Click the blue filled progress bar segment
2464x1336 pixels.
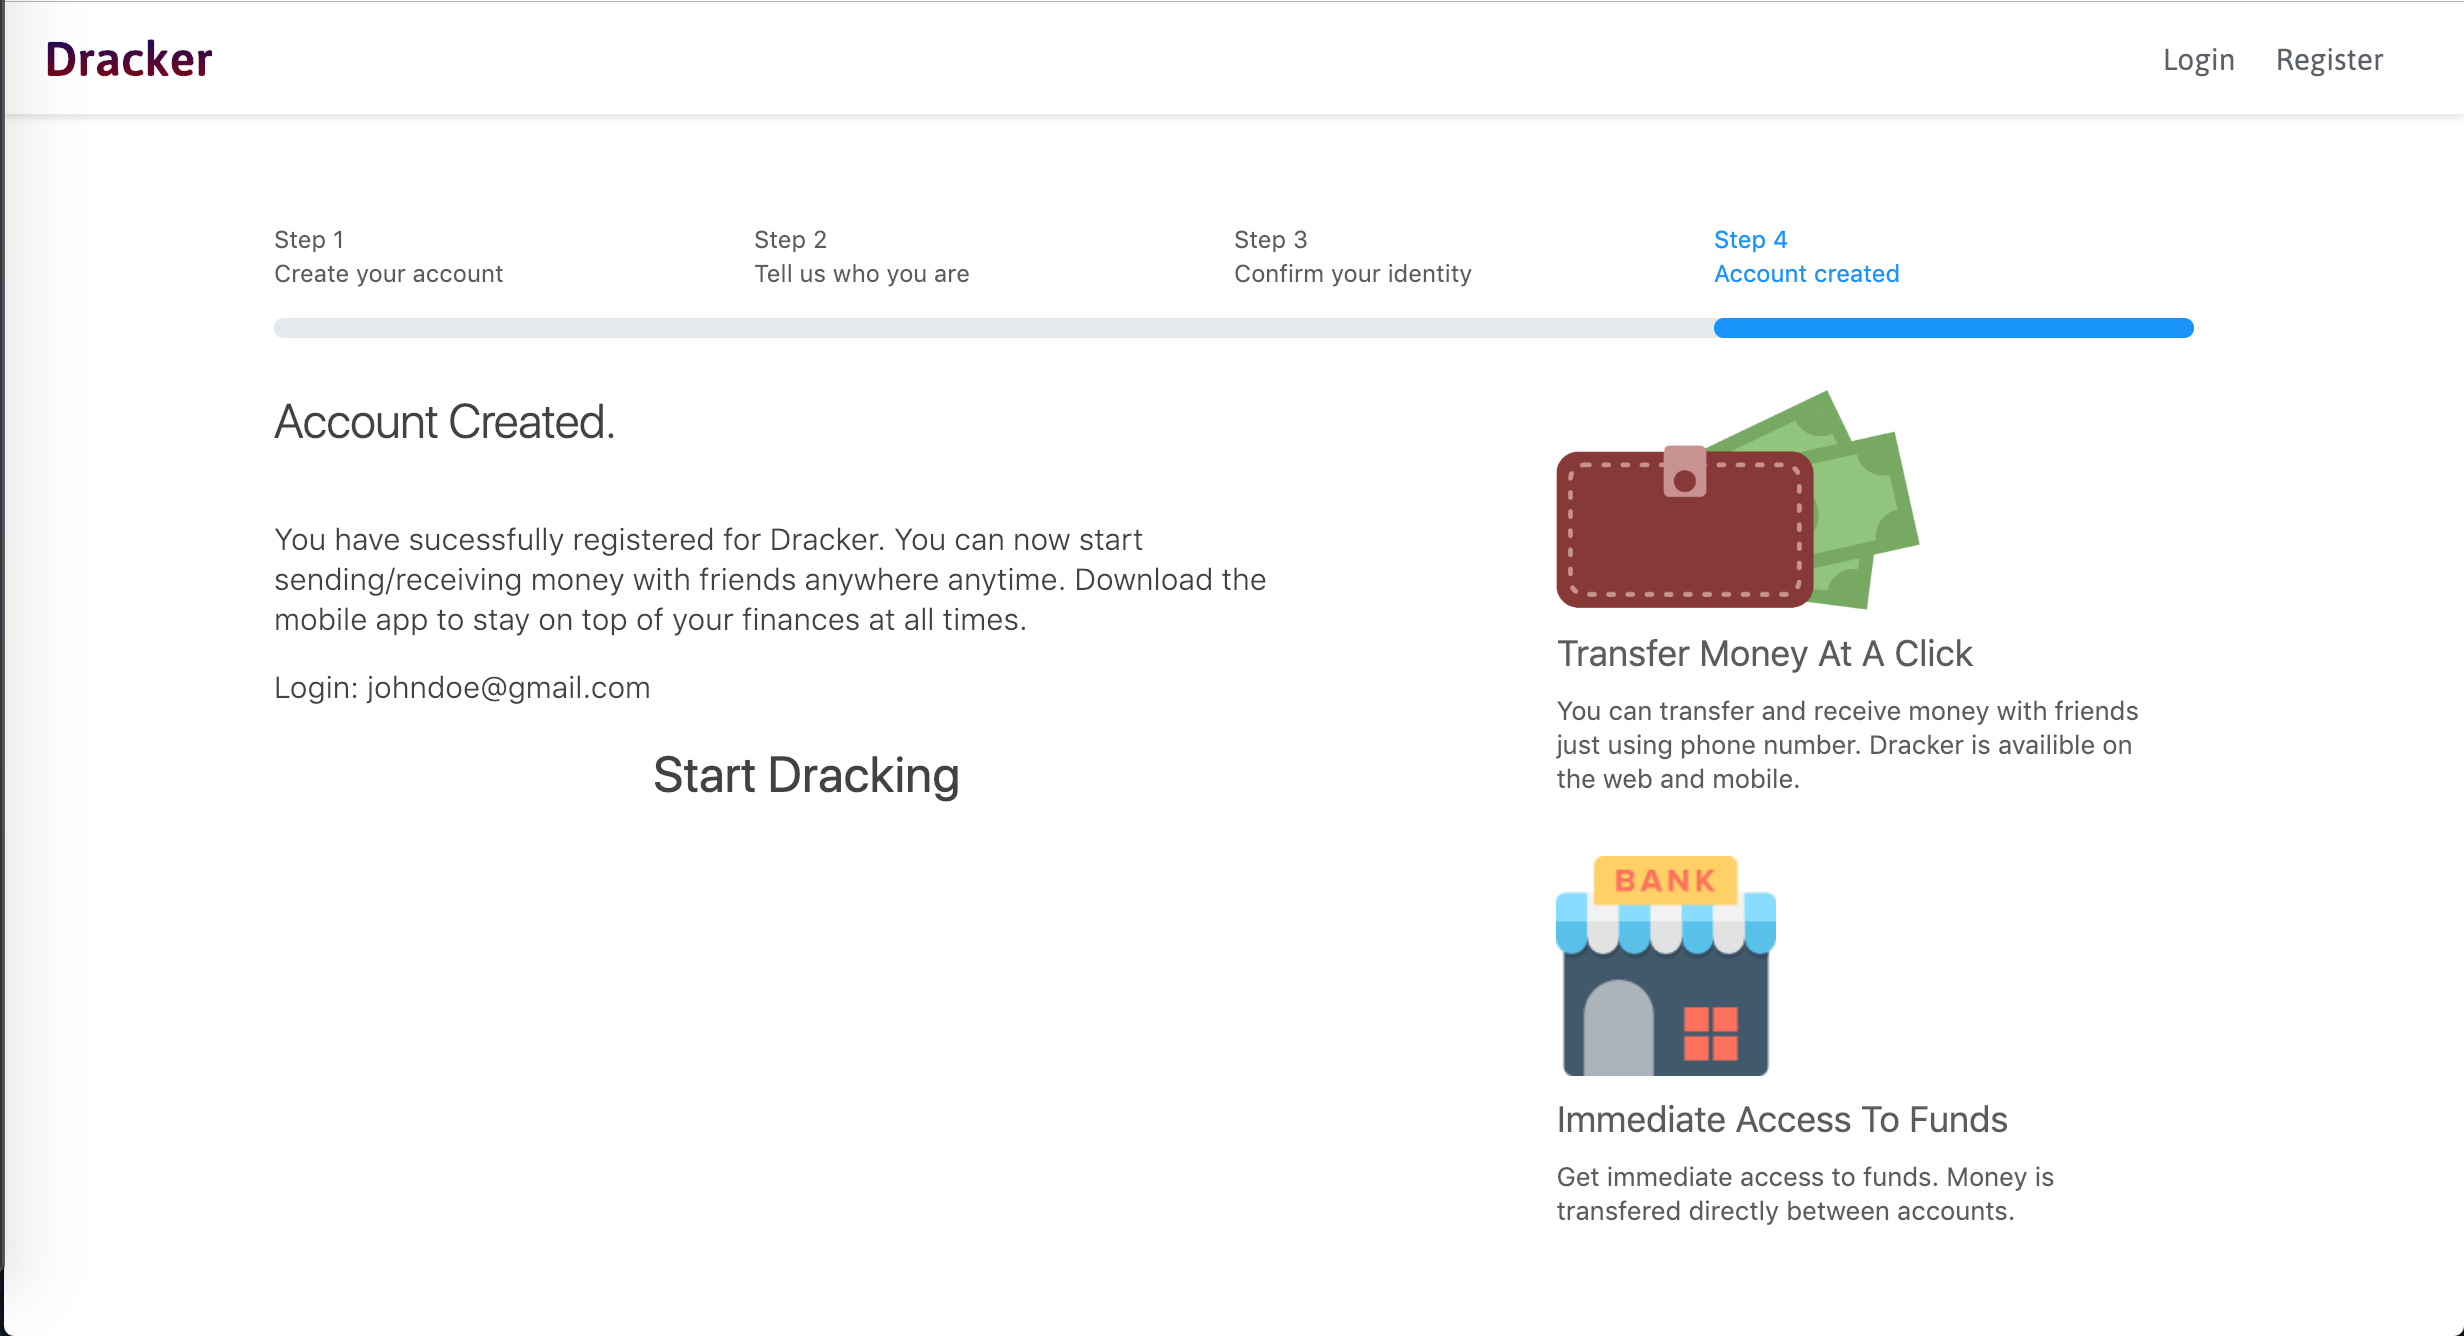pos(1952,328)
